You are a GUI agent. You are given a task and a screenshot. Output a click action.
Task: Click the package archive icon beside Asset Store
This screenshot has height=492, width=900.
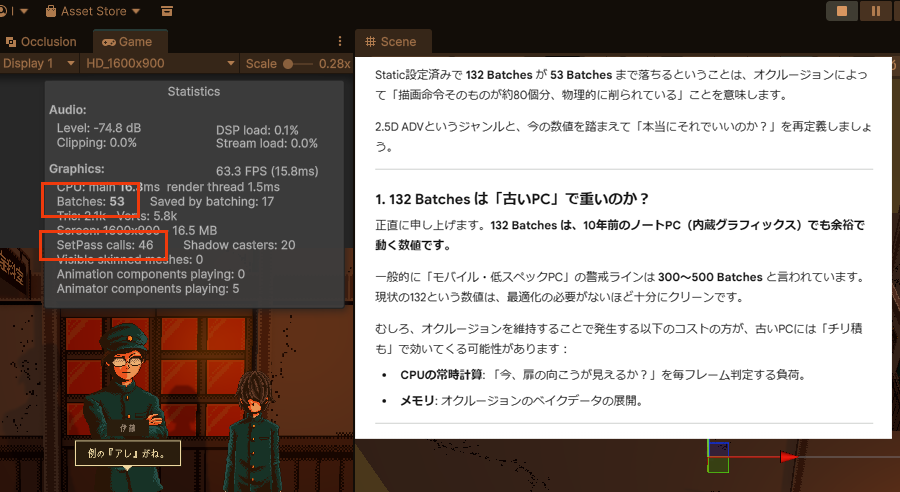click(x=167, y=11)
